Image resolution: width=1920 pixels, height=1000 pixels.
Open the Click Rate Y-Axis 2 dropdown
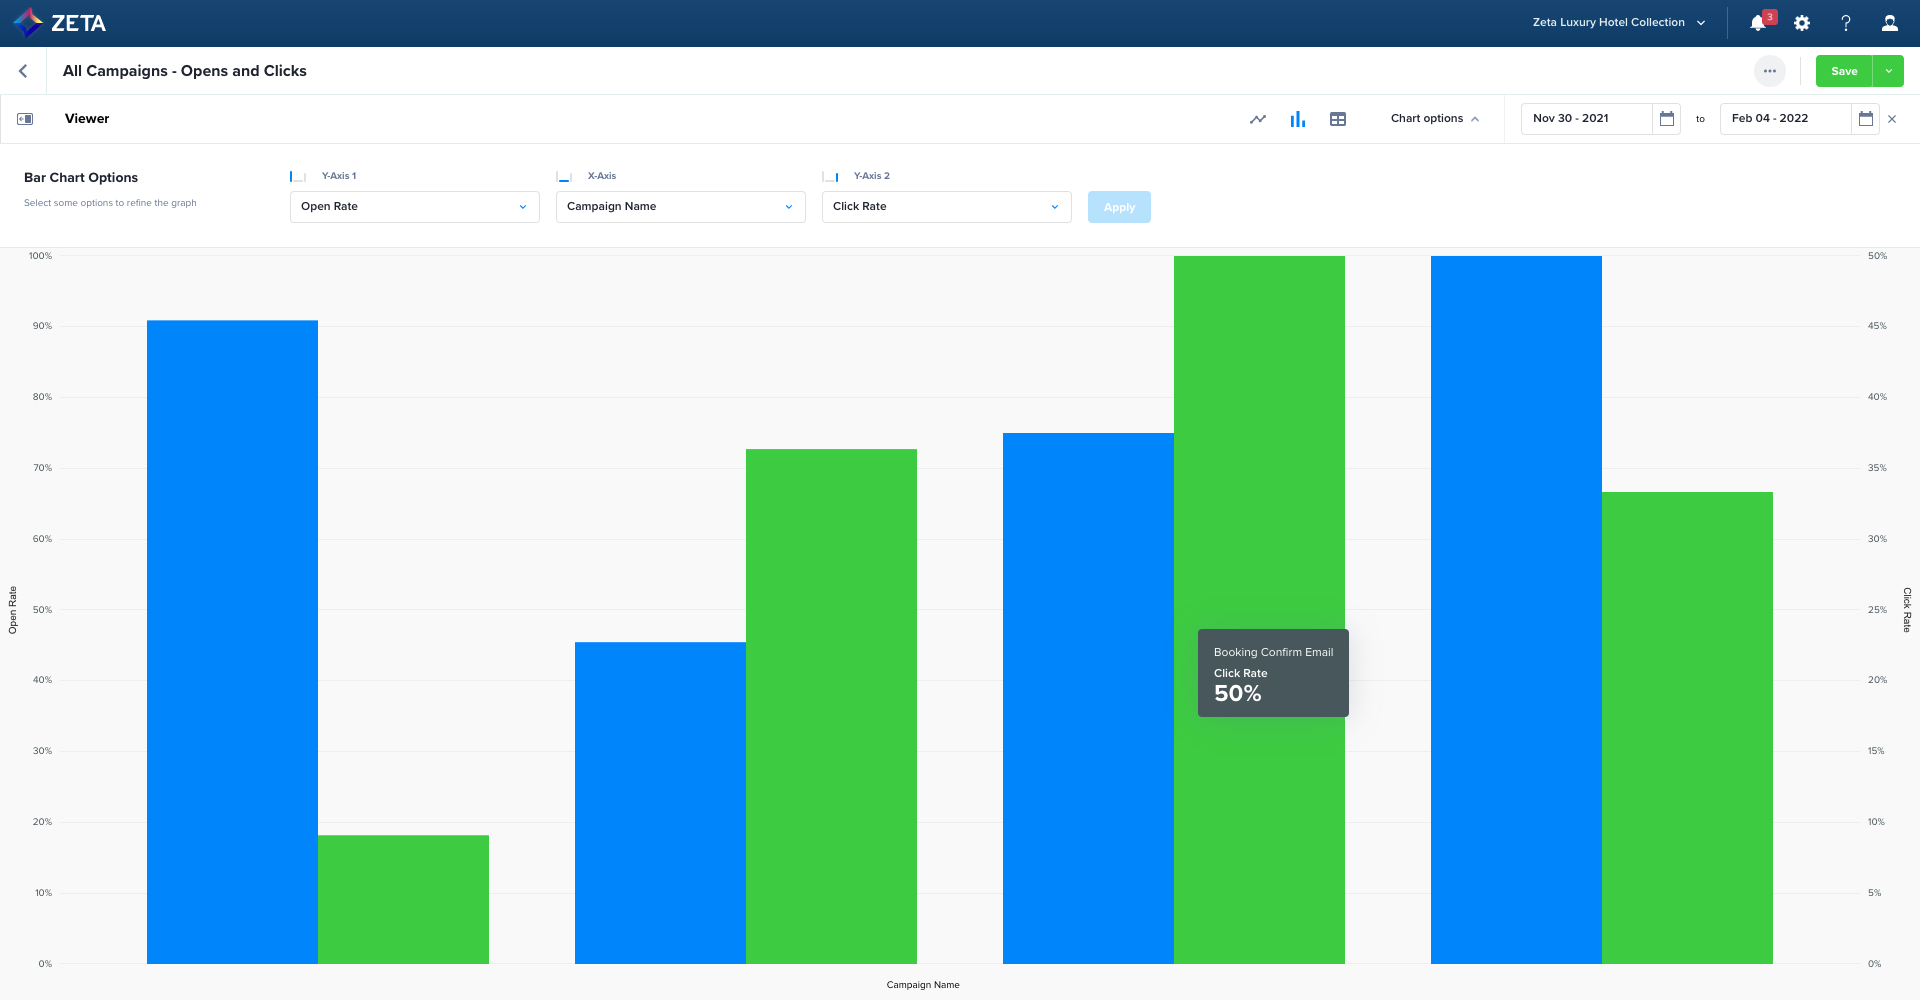(x=947, y=207)
